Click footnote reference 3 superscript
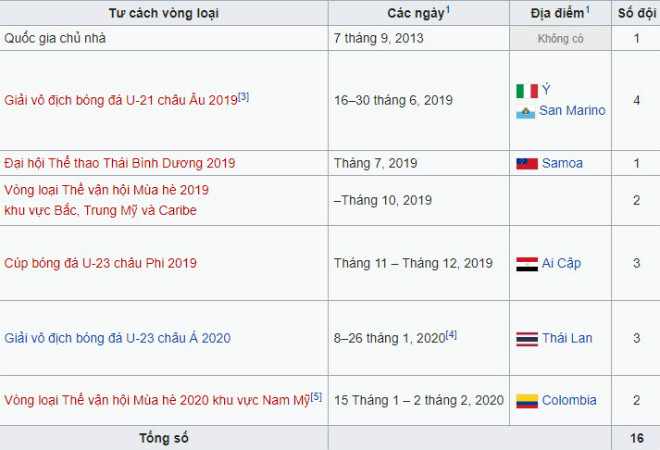 pos(243,96)
